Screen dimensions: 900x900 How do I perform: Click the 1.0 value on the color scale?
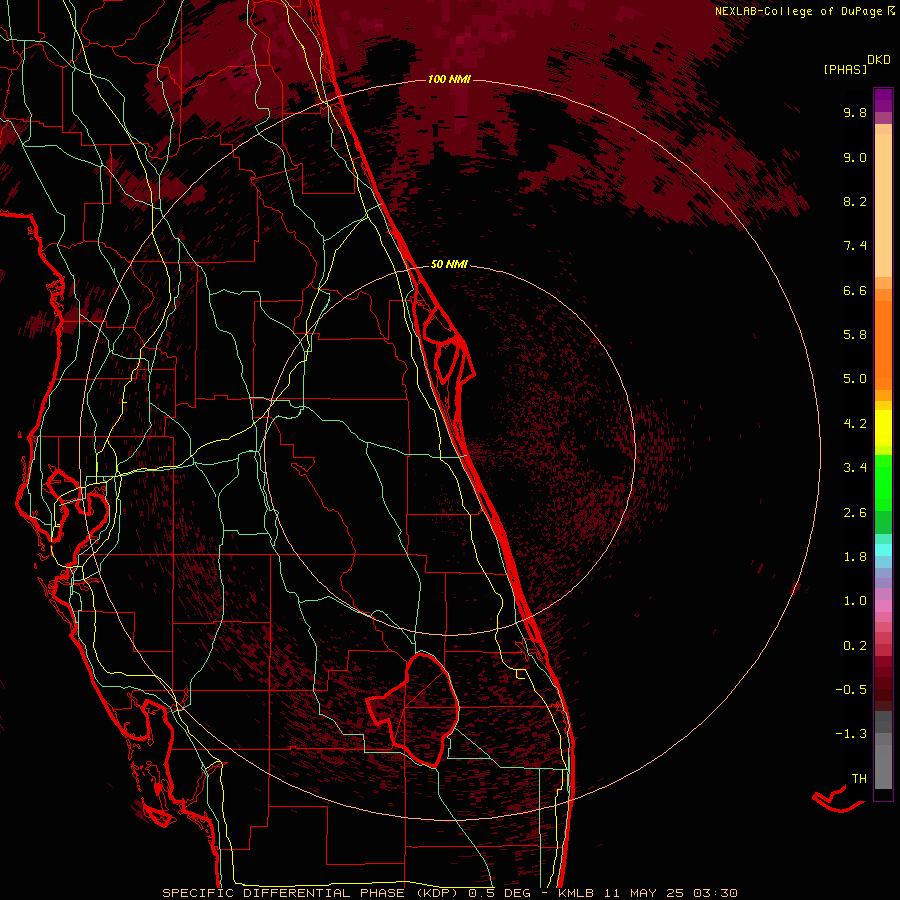(x=855, y=601)
